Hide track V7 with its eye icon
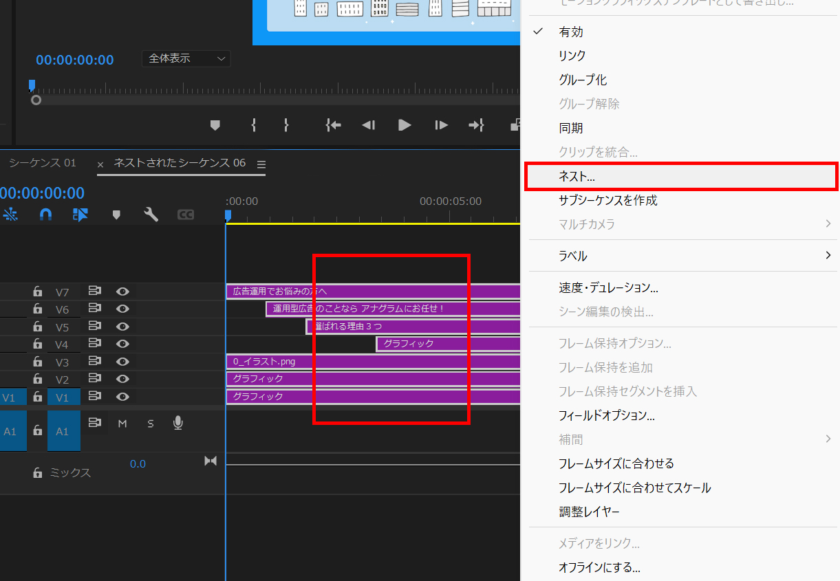 [123, 292]
